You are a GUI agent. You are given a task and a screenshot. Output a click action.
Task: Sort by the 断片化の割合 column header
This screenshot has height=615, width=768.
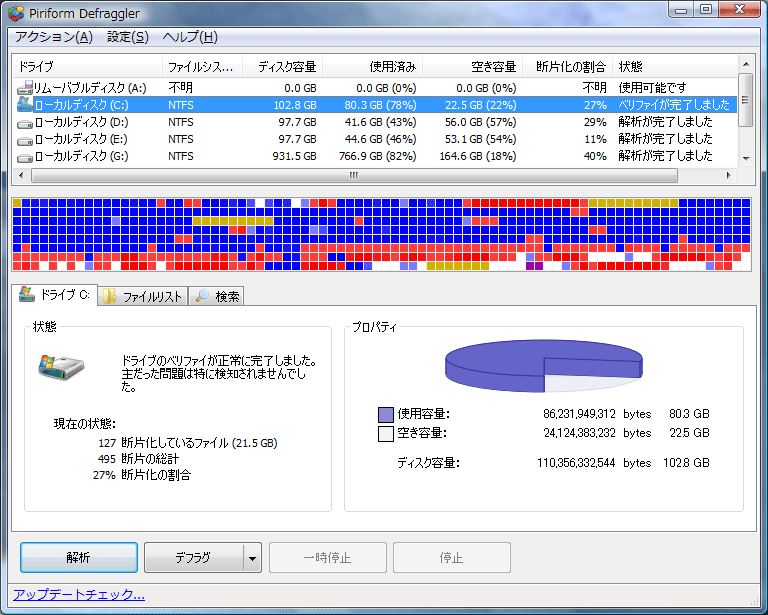coord(568,66)
